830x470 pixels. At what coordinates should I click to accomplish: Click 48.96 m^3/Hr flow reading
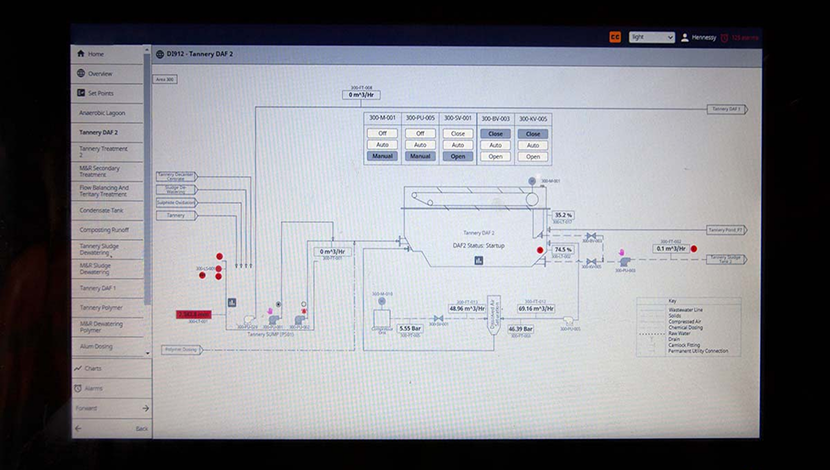pos(467,308)
